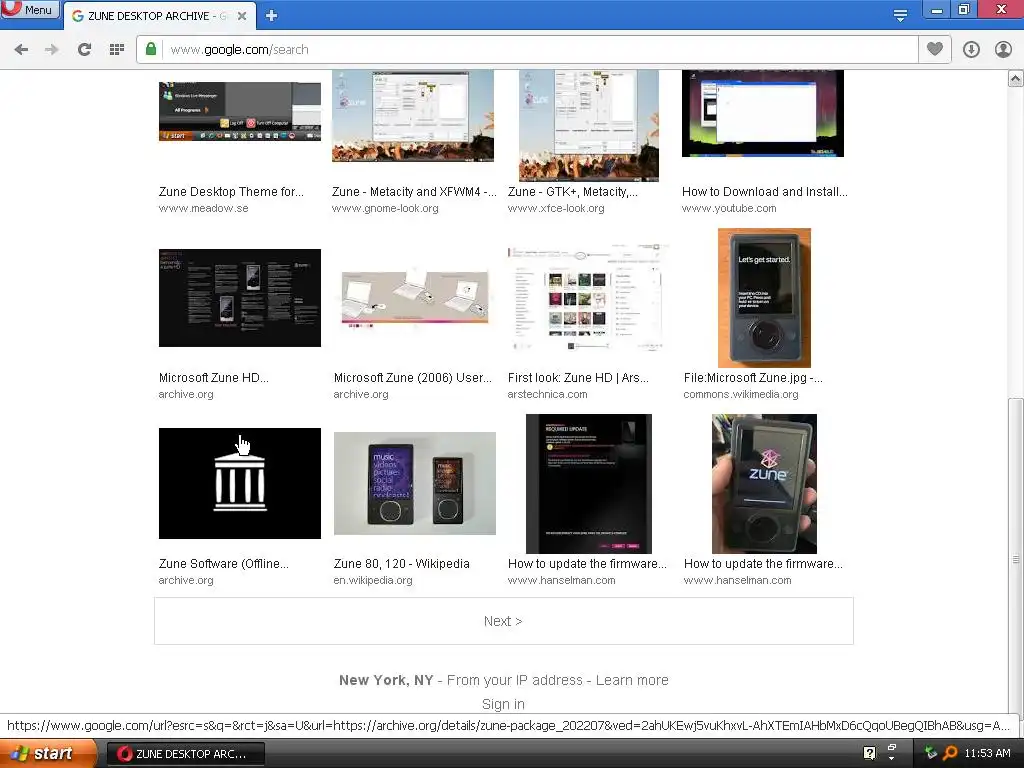Open the Zune GTK+, Metacity thumbnail

click(588, 125)
